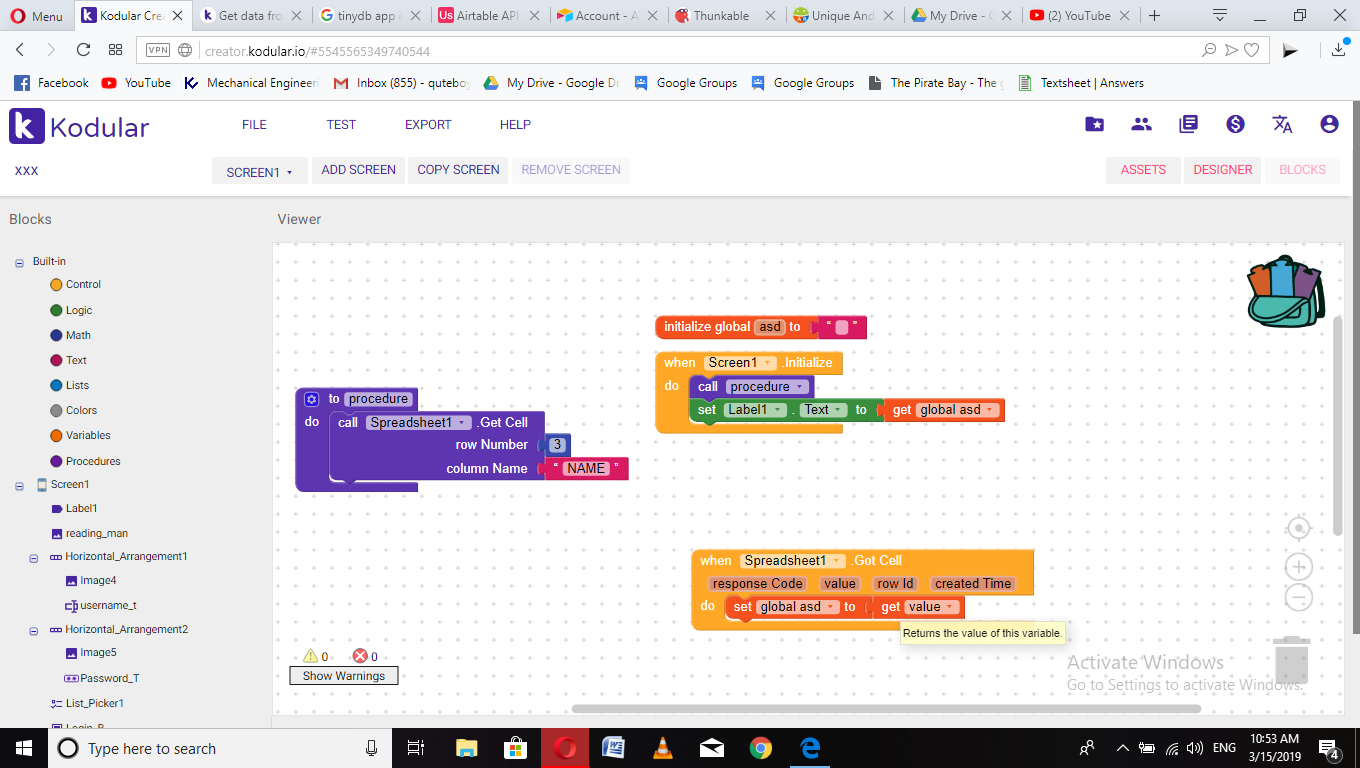The height and width of the screenshot is (768, 1360).
Task: Open the FILE menu
Action: point(254,125)
